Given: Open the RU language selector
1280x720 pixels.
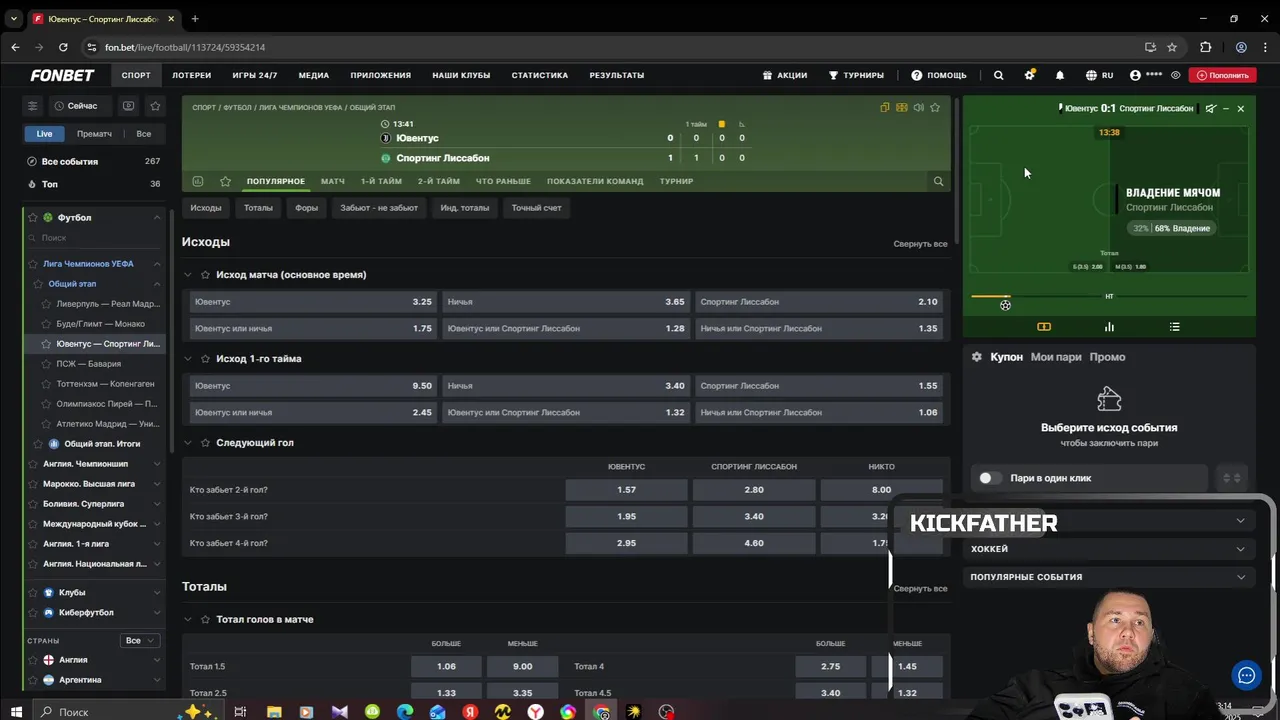Looking at the screenshot, I should [x=1100, y=75].
